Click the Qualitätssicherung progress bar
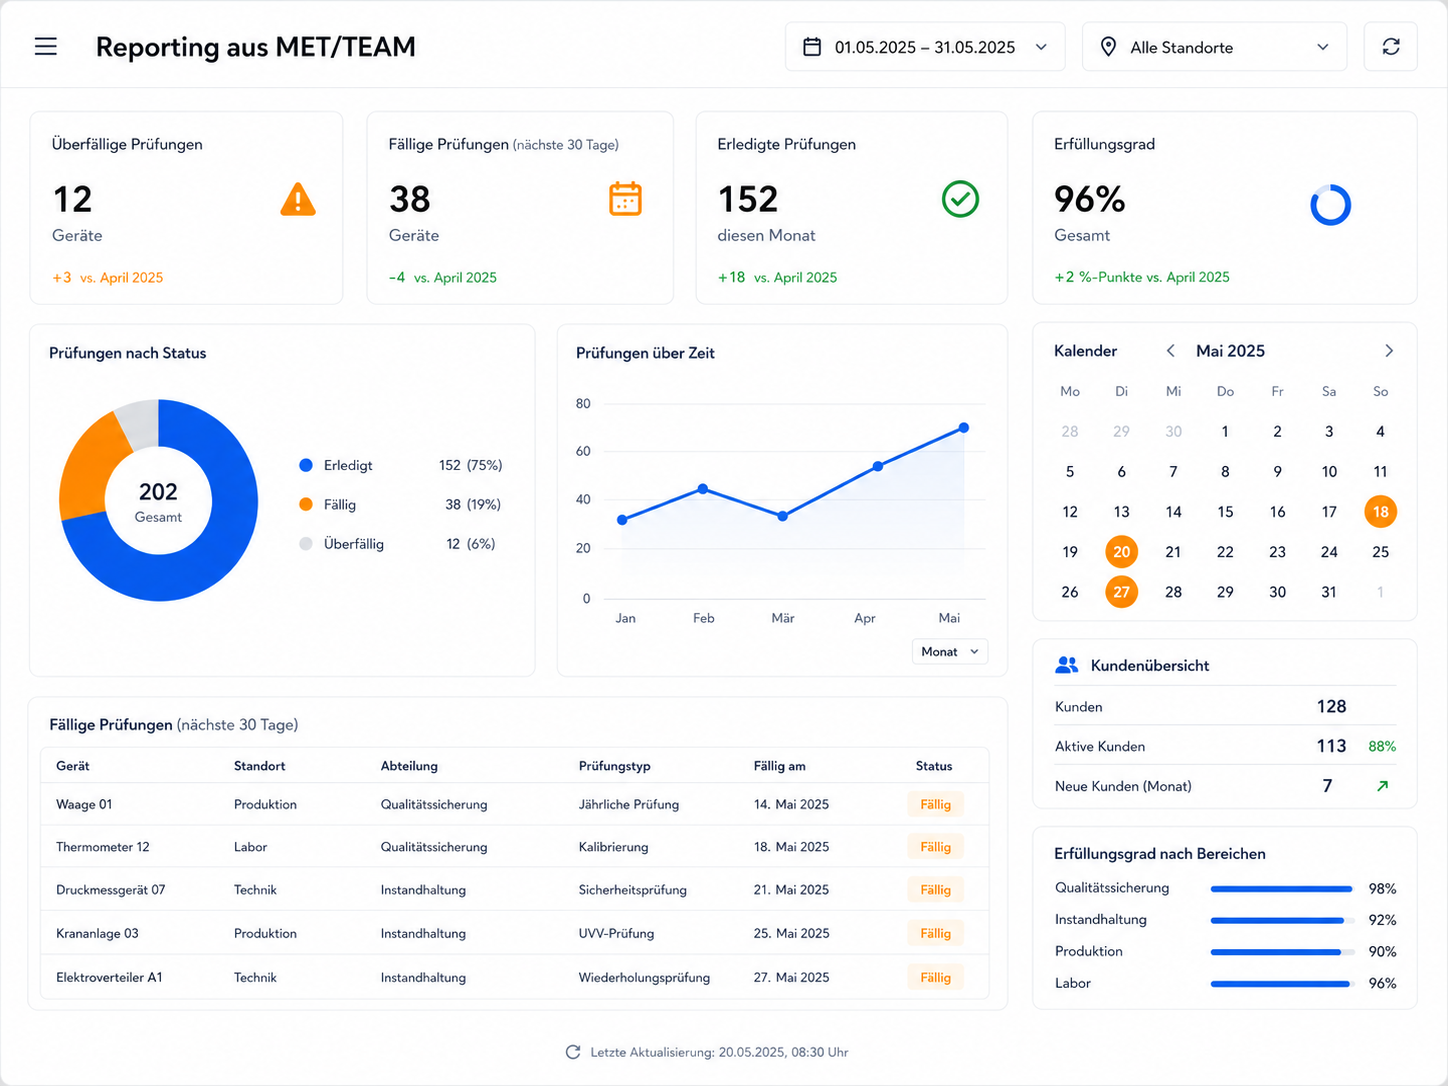 pyautogui.click(x=1282, y=888)
